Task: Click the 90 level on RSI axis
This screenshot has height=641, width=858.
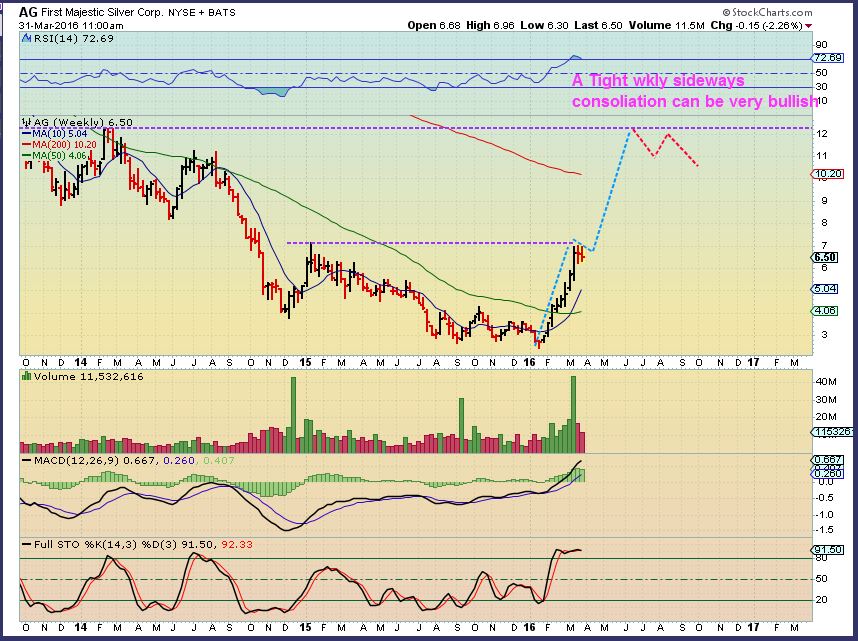Action: tap(821, 45)
